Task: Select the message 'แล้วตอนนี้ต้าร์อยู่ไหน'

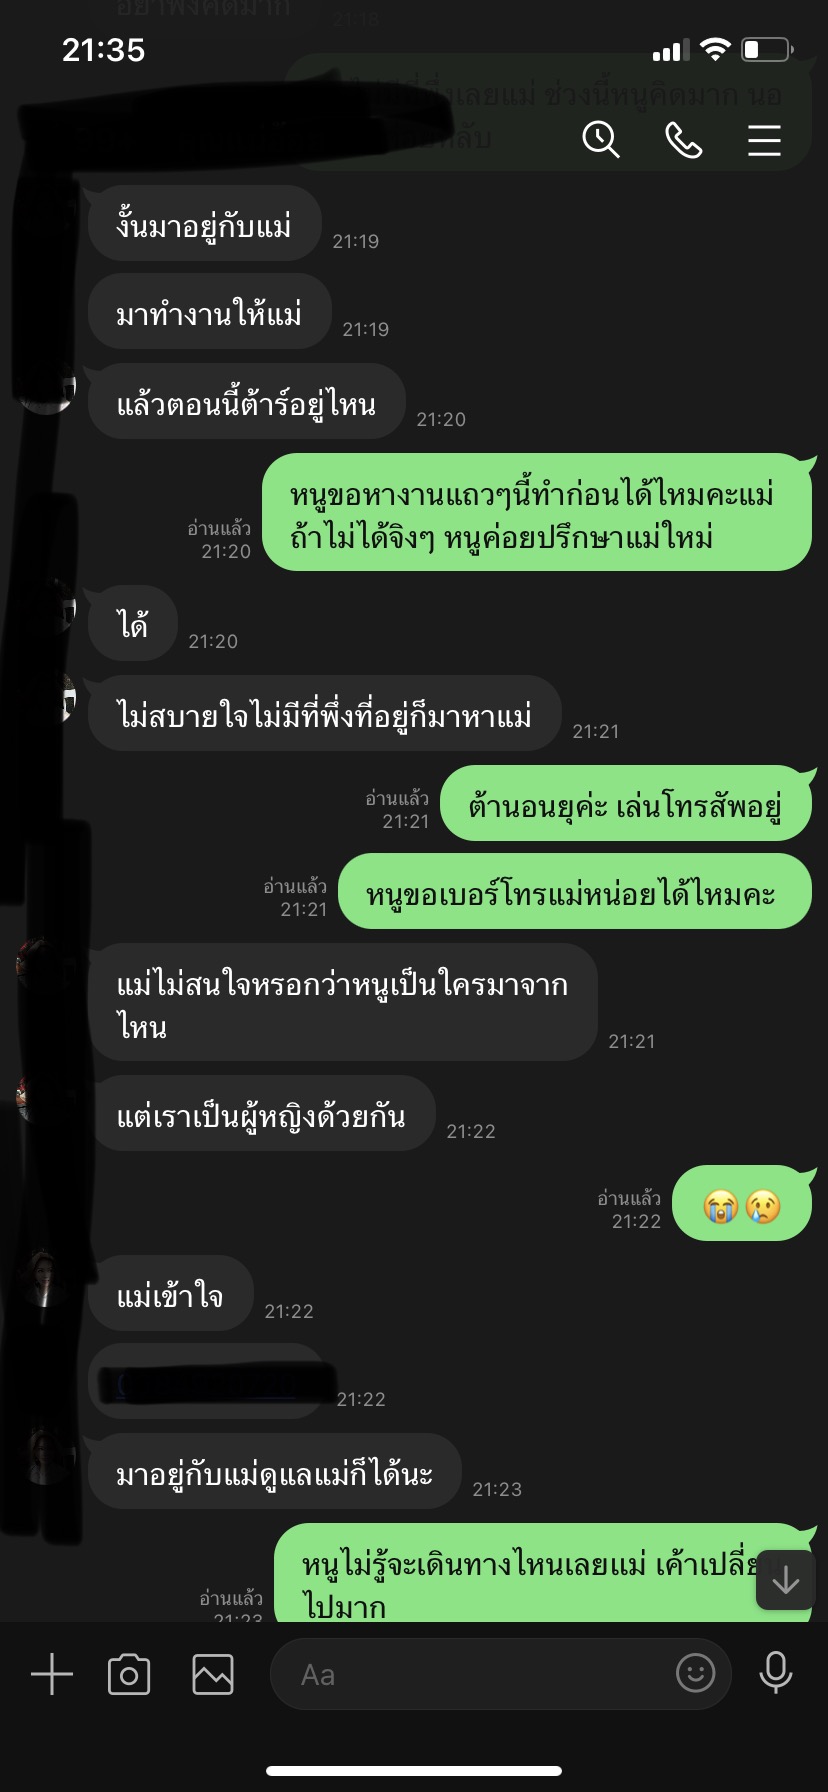Action: coord(246,402)
